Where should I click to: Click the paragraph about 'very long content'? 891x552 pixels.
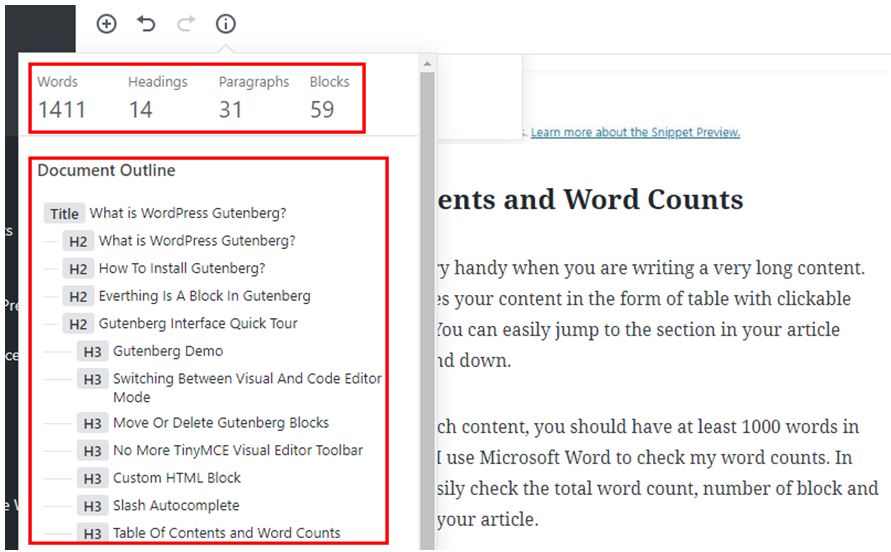point(651,314)
